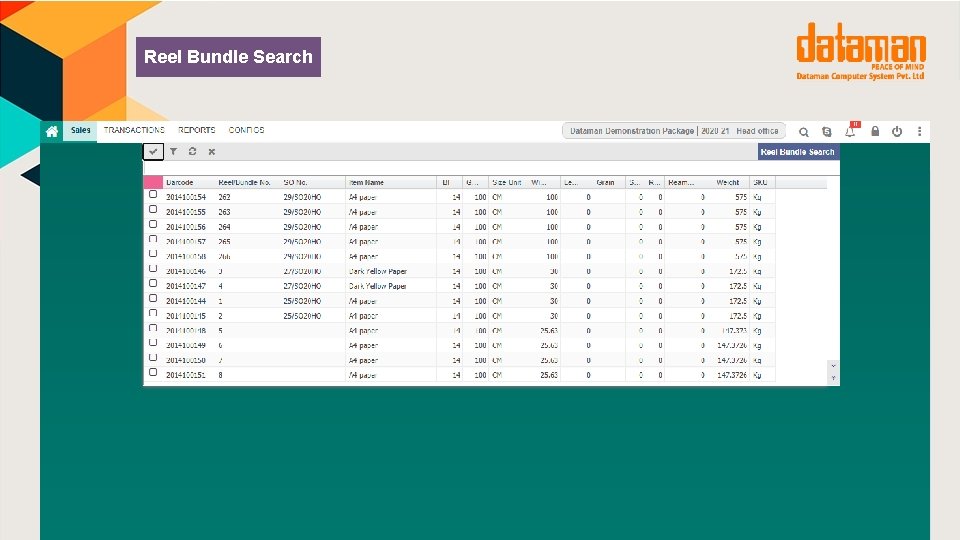960x540 pixels.
Task: Click the SKU column header
Action: tap(760, 182)
